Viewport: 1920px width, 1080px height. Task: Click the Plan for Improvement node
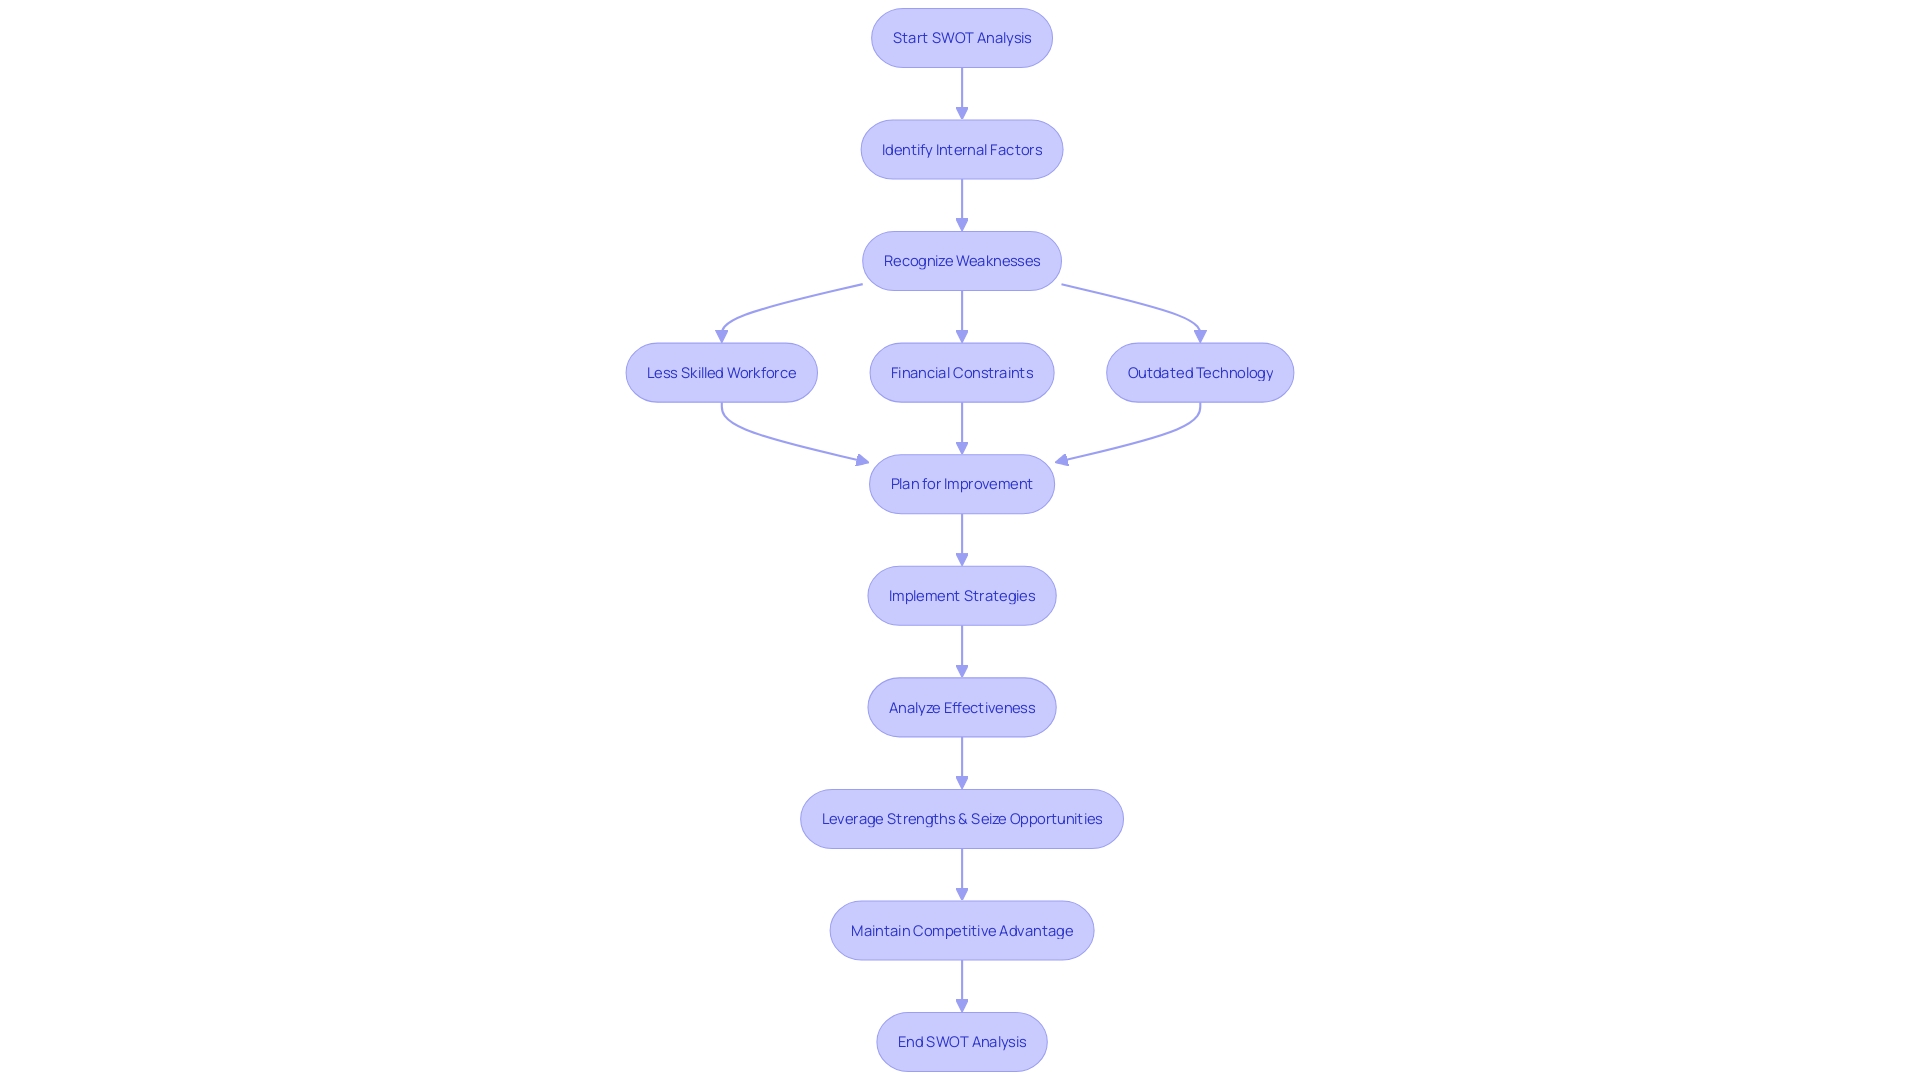(961, 484)
